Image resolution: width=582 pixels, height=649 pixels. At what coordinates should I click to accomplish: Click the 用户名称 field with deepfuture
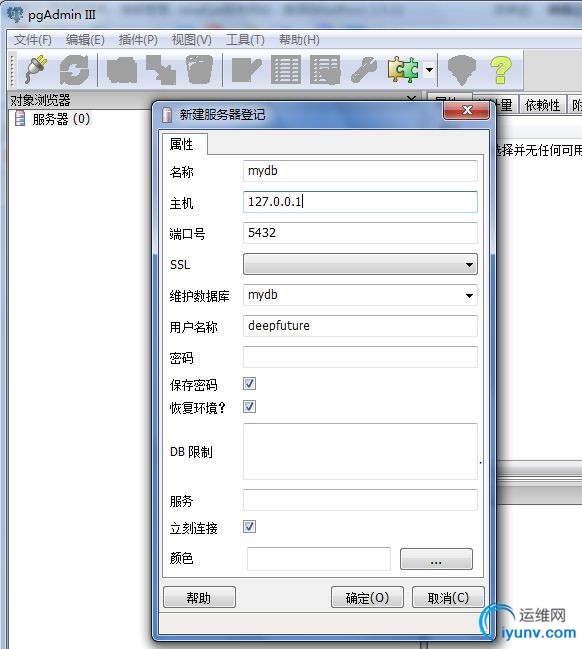point(360,326)
